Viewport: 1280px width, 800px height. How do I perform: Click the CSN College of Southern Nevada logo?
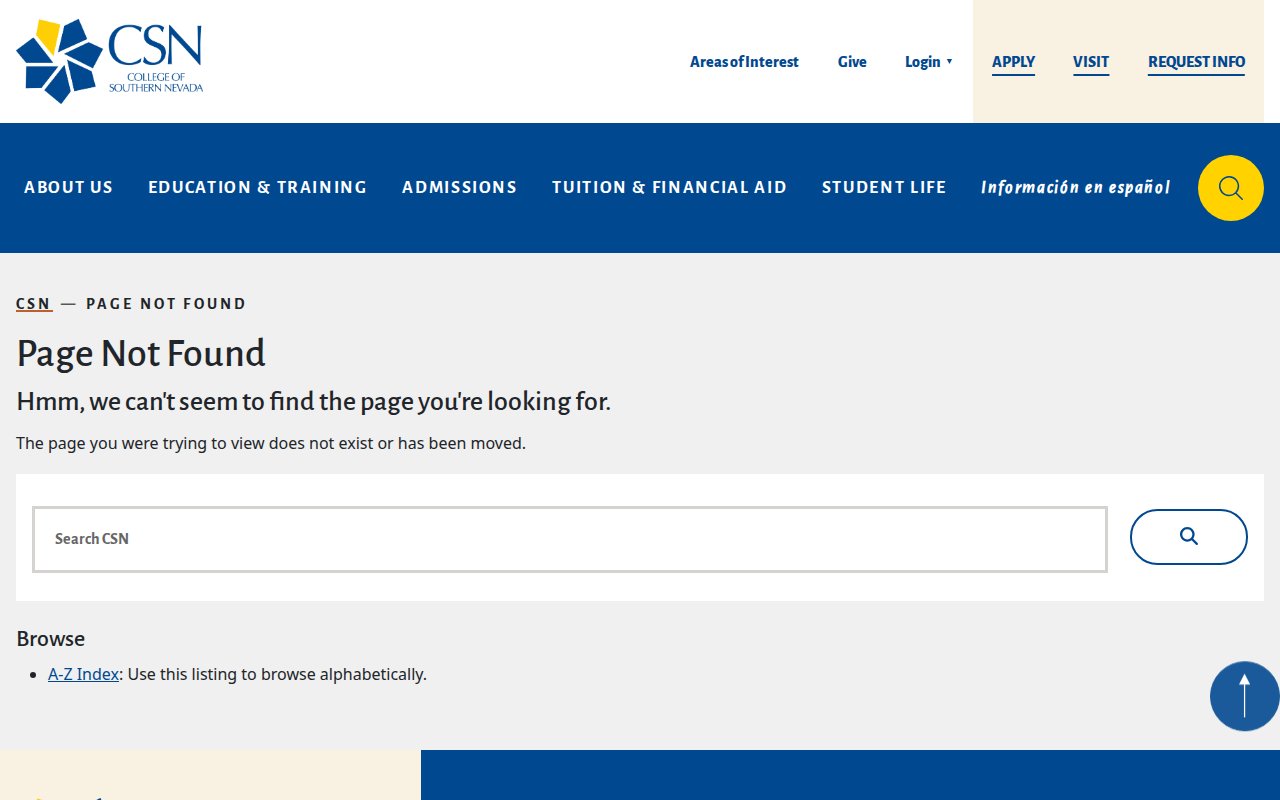tap(110, 61)
